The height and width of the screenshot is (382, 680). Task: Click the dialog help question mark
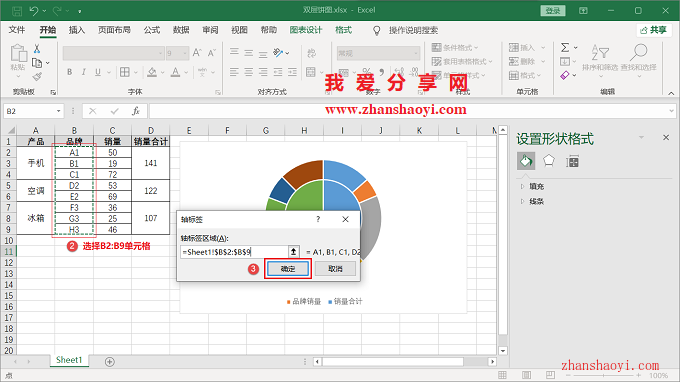pos(318,219)
